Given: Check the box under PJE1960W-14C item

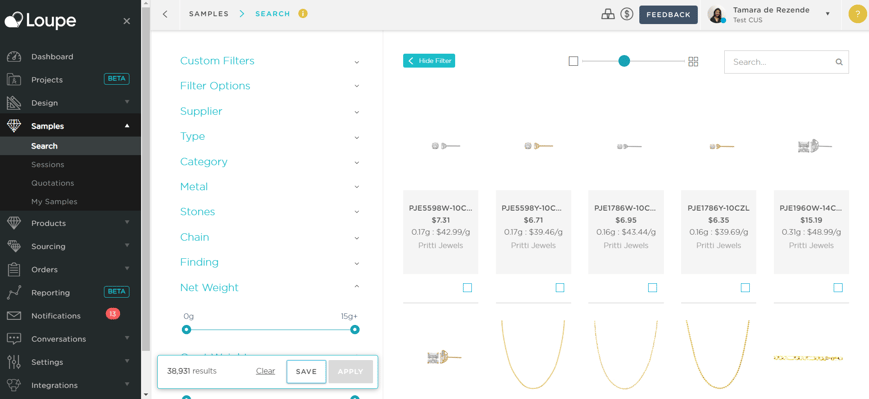Looking at the screenshot, I should [838, 288].
